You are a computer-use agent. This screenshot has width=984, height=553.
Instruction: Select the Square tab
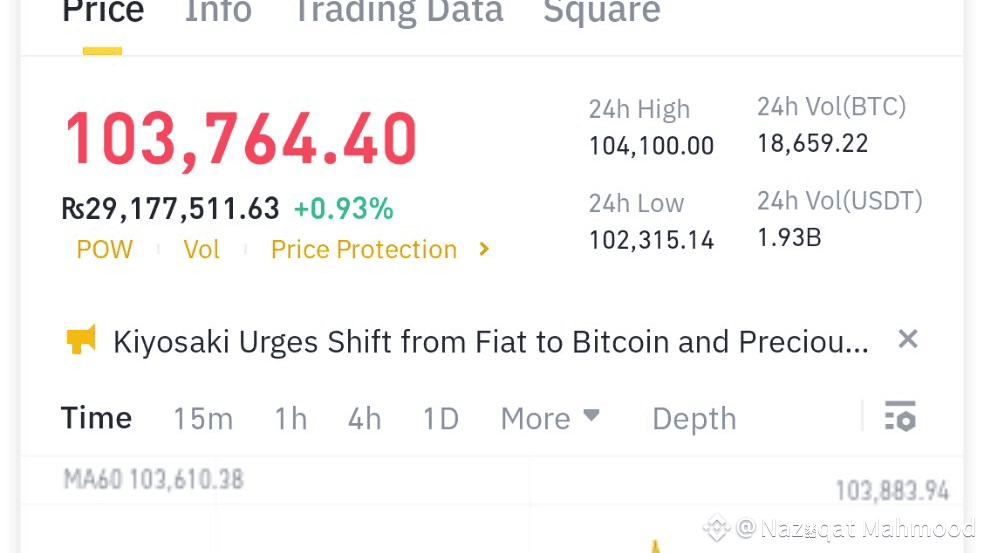pos(601,12)
